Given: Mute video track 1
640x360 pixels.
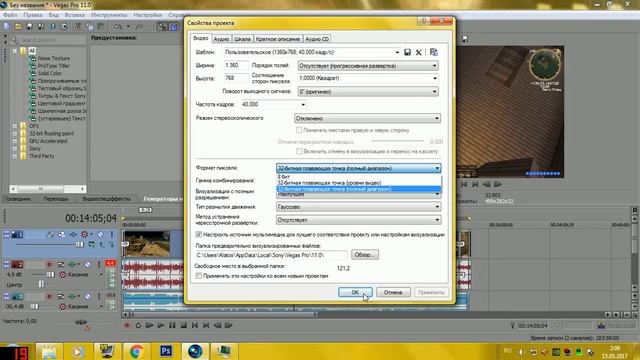Looking at the screenshot, I should pyautogui.click(x=100, y=234).
